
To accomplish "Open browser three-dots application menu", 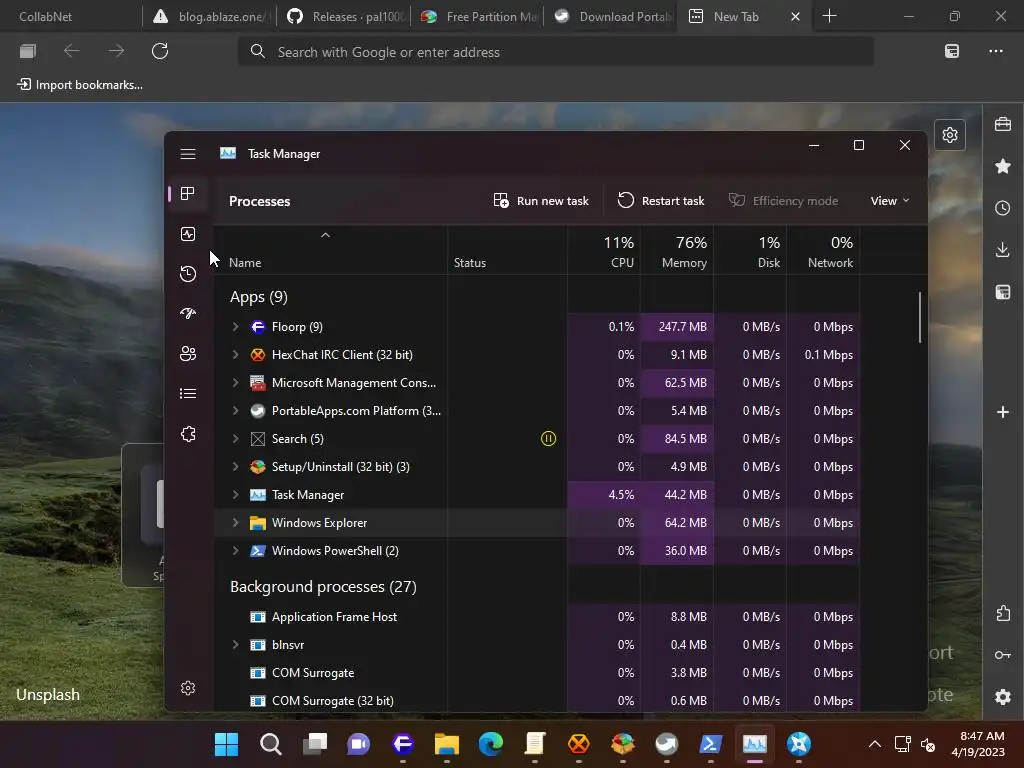I will point(996,51).
